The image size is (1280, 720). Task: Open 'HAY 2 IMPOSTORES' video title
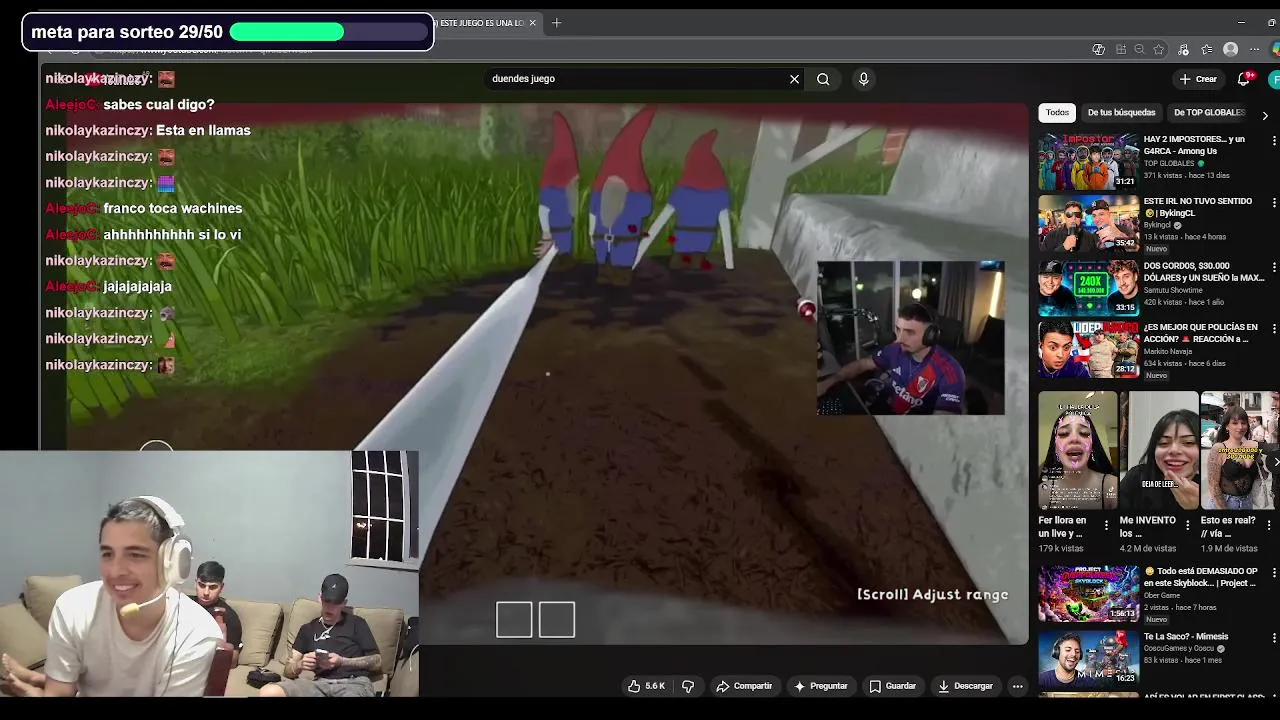pos(1194,145)
